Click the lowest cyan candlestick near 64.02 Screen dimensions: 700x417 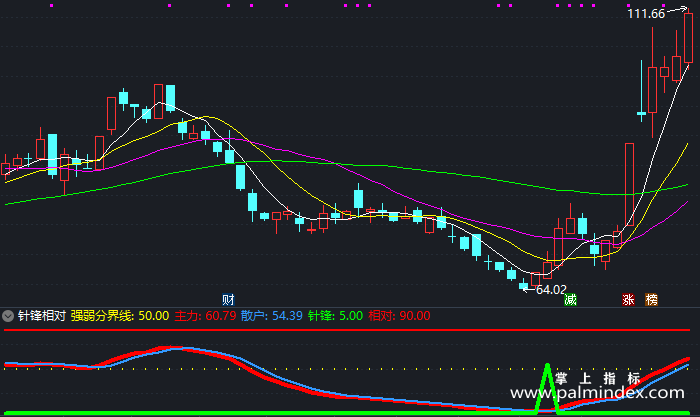coord(523,285)
